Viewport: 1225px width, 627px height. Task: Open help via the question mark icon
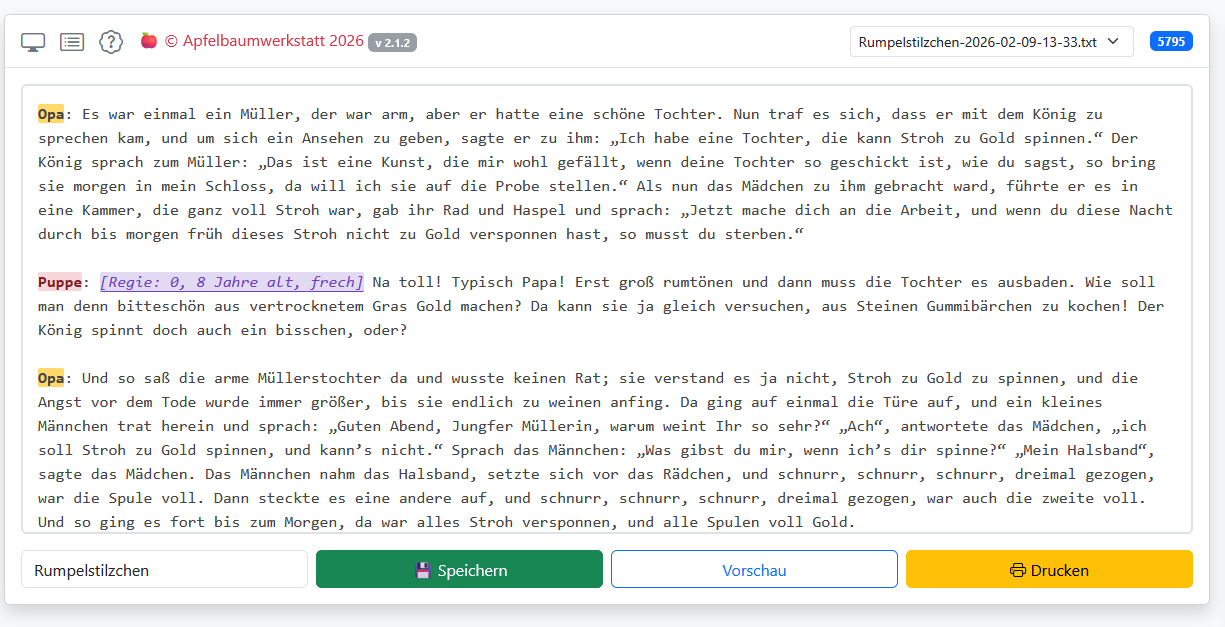[110, 42]
